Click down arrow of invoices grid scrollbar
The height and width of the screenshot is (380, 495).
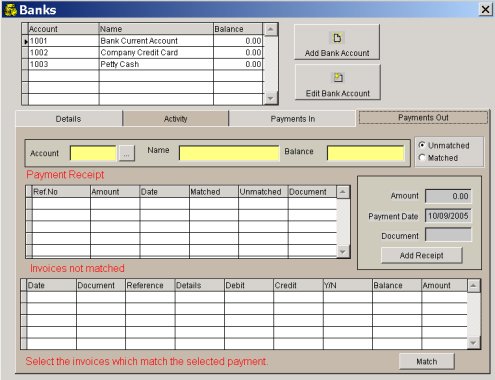[473, 343]
